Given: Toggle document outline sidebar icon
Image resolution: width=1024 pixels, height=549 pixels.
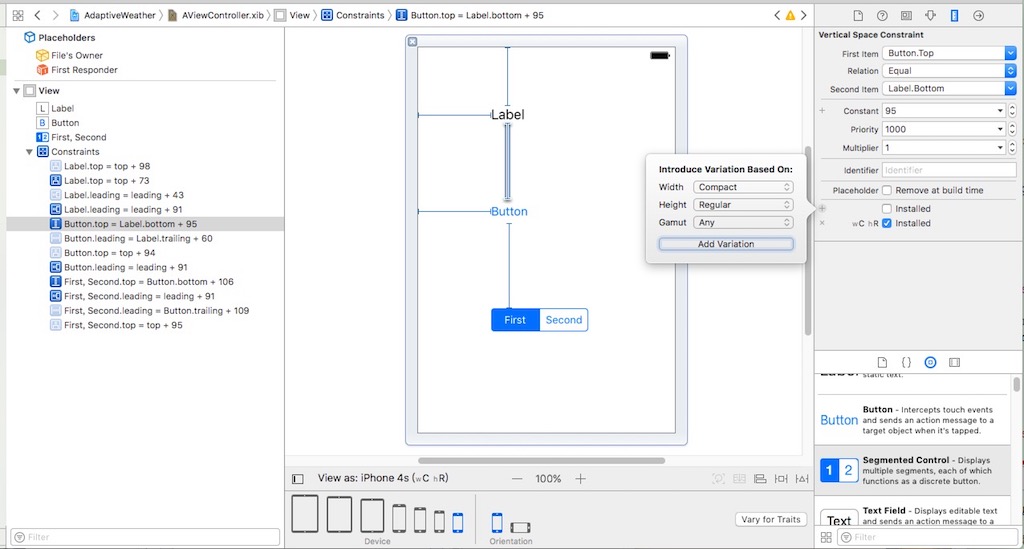Looking at the screenshot, I should 297,479.
